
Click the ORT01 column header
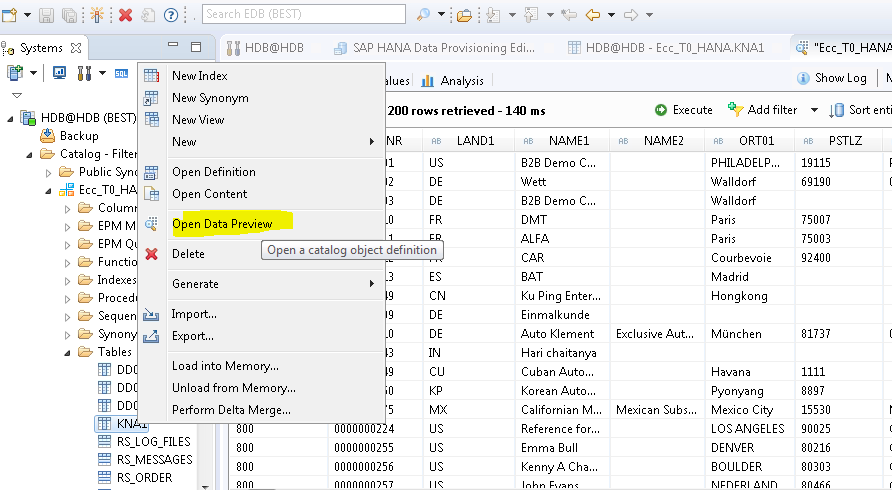(x=749, y=141)
